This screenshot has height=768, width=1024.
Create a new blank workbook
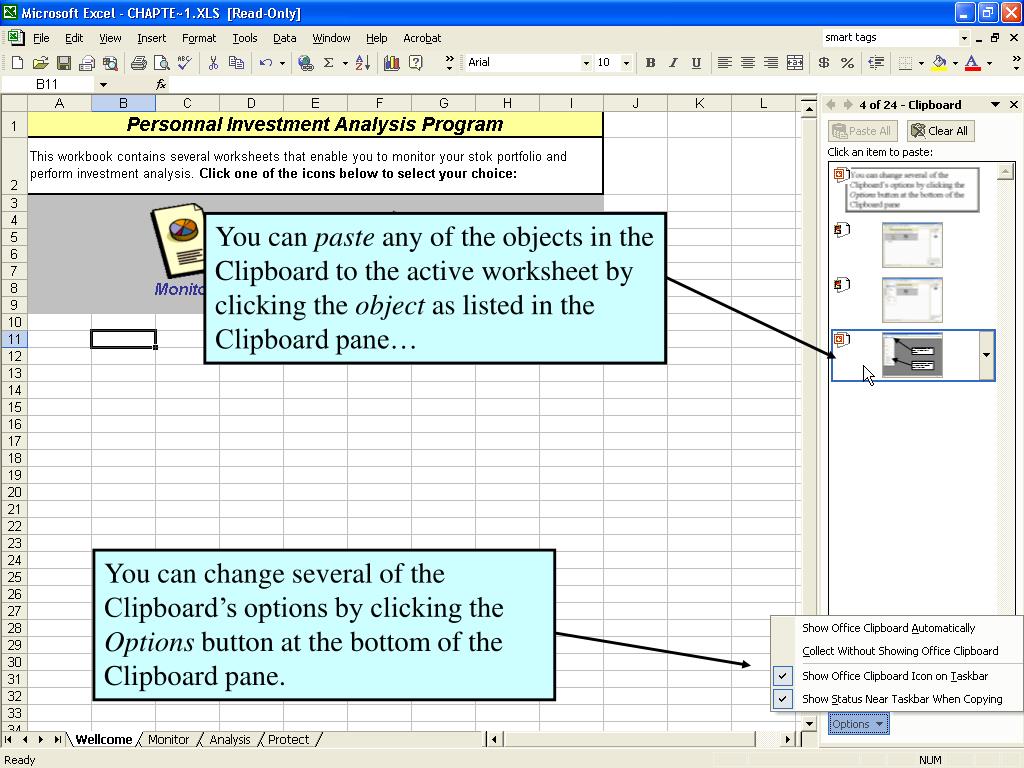click(x=18, y=63)
